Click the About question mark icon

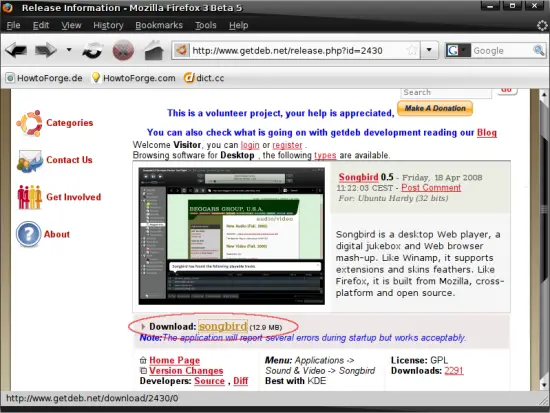click(28, 234)
